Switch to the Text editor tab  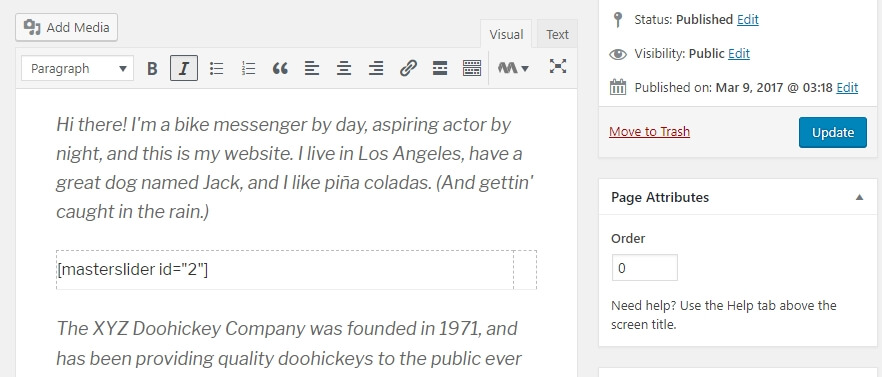(557, 34)
